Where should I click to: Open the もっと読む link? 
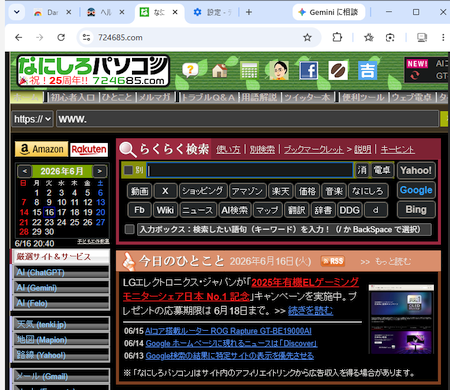[x=393, y=261]
